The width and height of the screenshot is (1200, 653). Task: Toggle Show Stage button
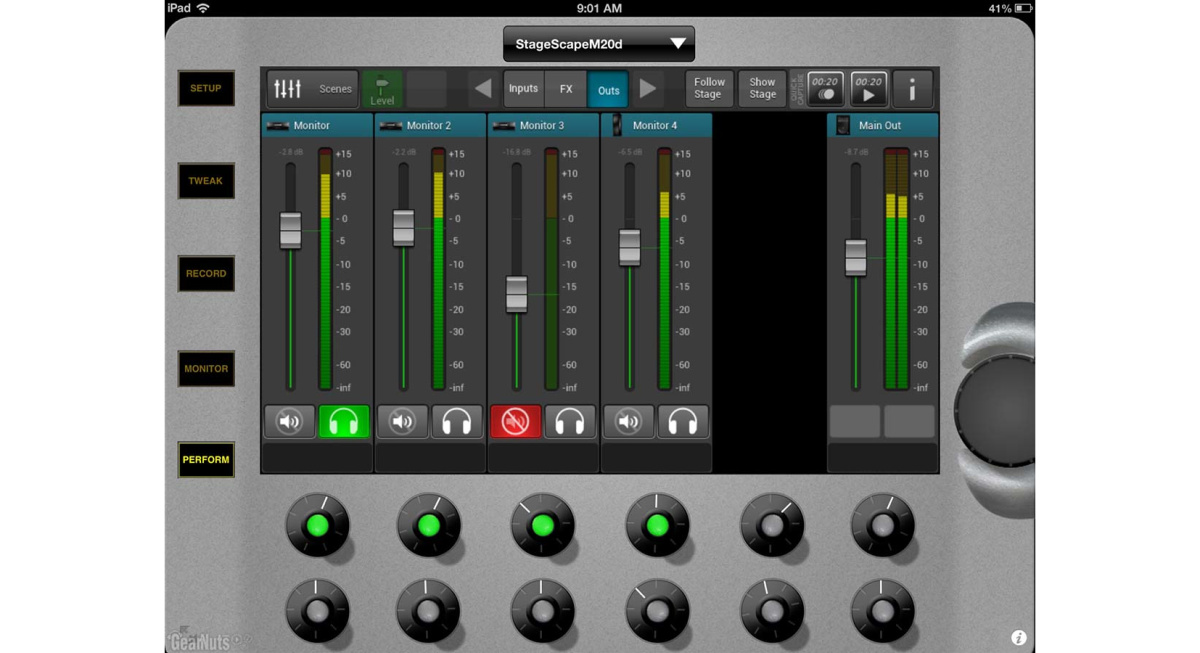tap(762, 89)
